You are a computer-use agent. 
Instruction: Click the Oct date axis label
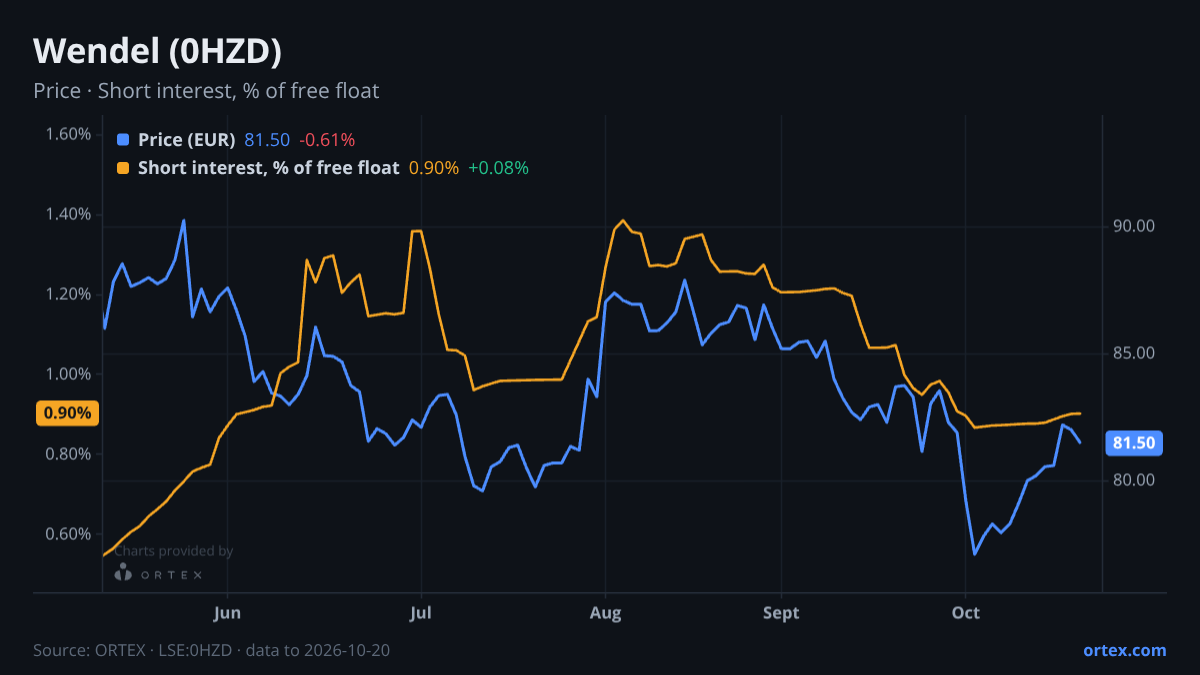click(x=965, y=613)
